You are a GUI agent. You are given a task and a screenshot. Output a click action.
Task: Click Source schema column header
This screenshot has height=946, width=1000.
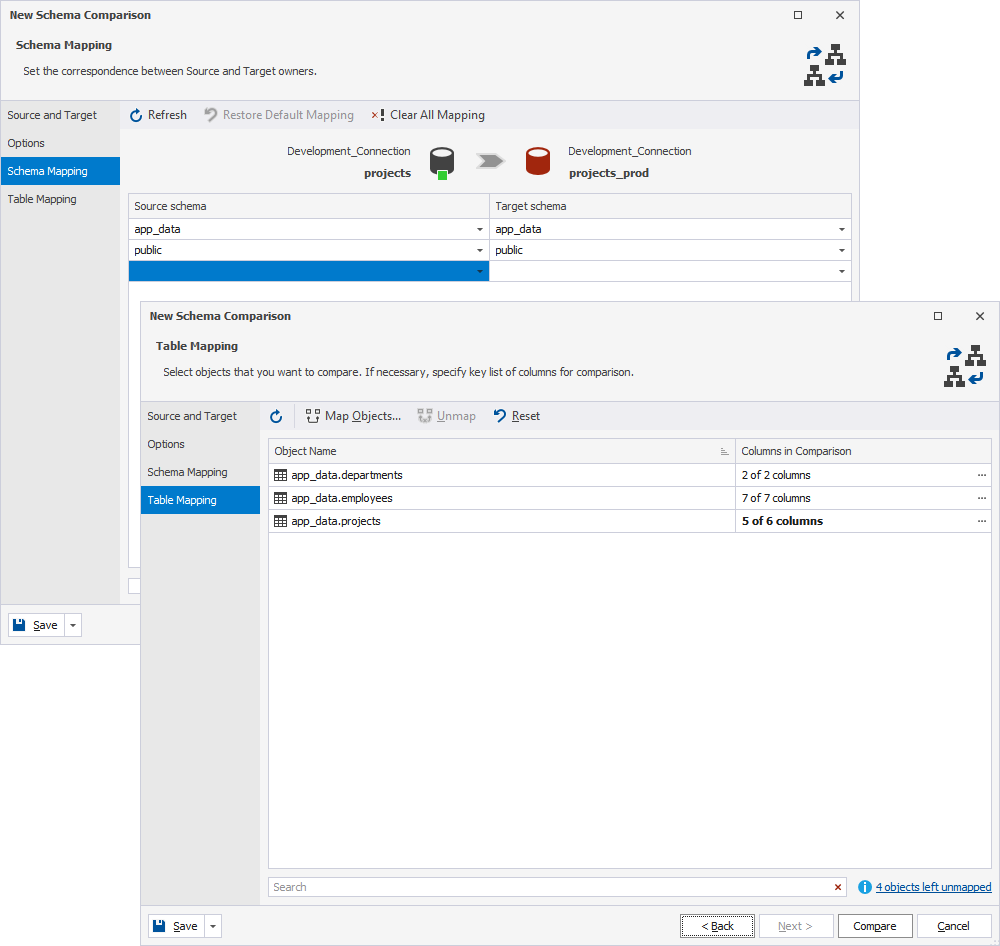(x=309, y=207)
